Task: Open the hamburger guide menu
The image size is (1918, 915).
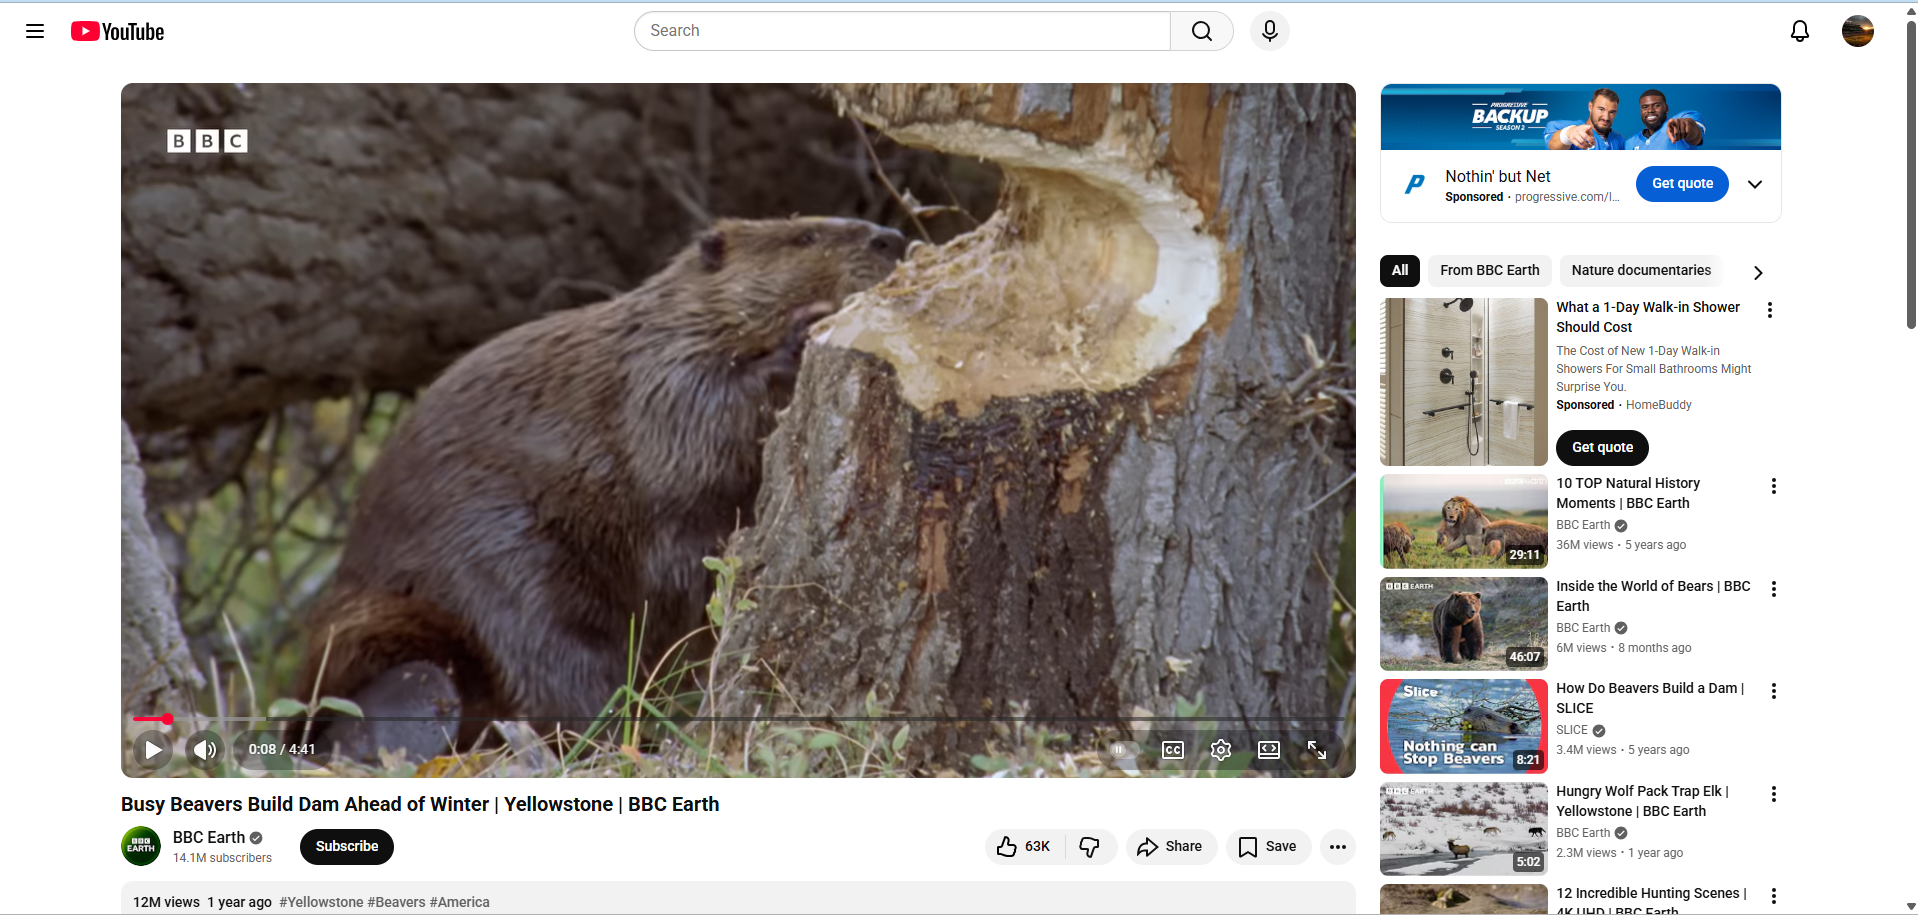Action: 35,31
